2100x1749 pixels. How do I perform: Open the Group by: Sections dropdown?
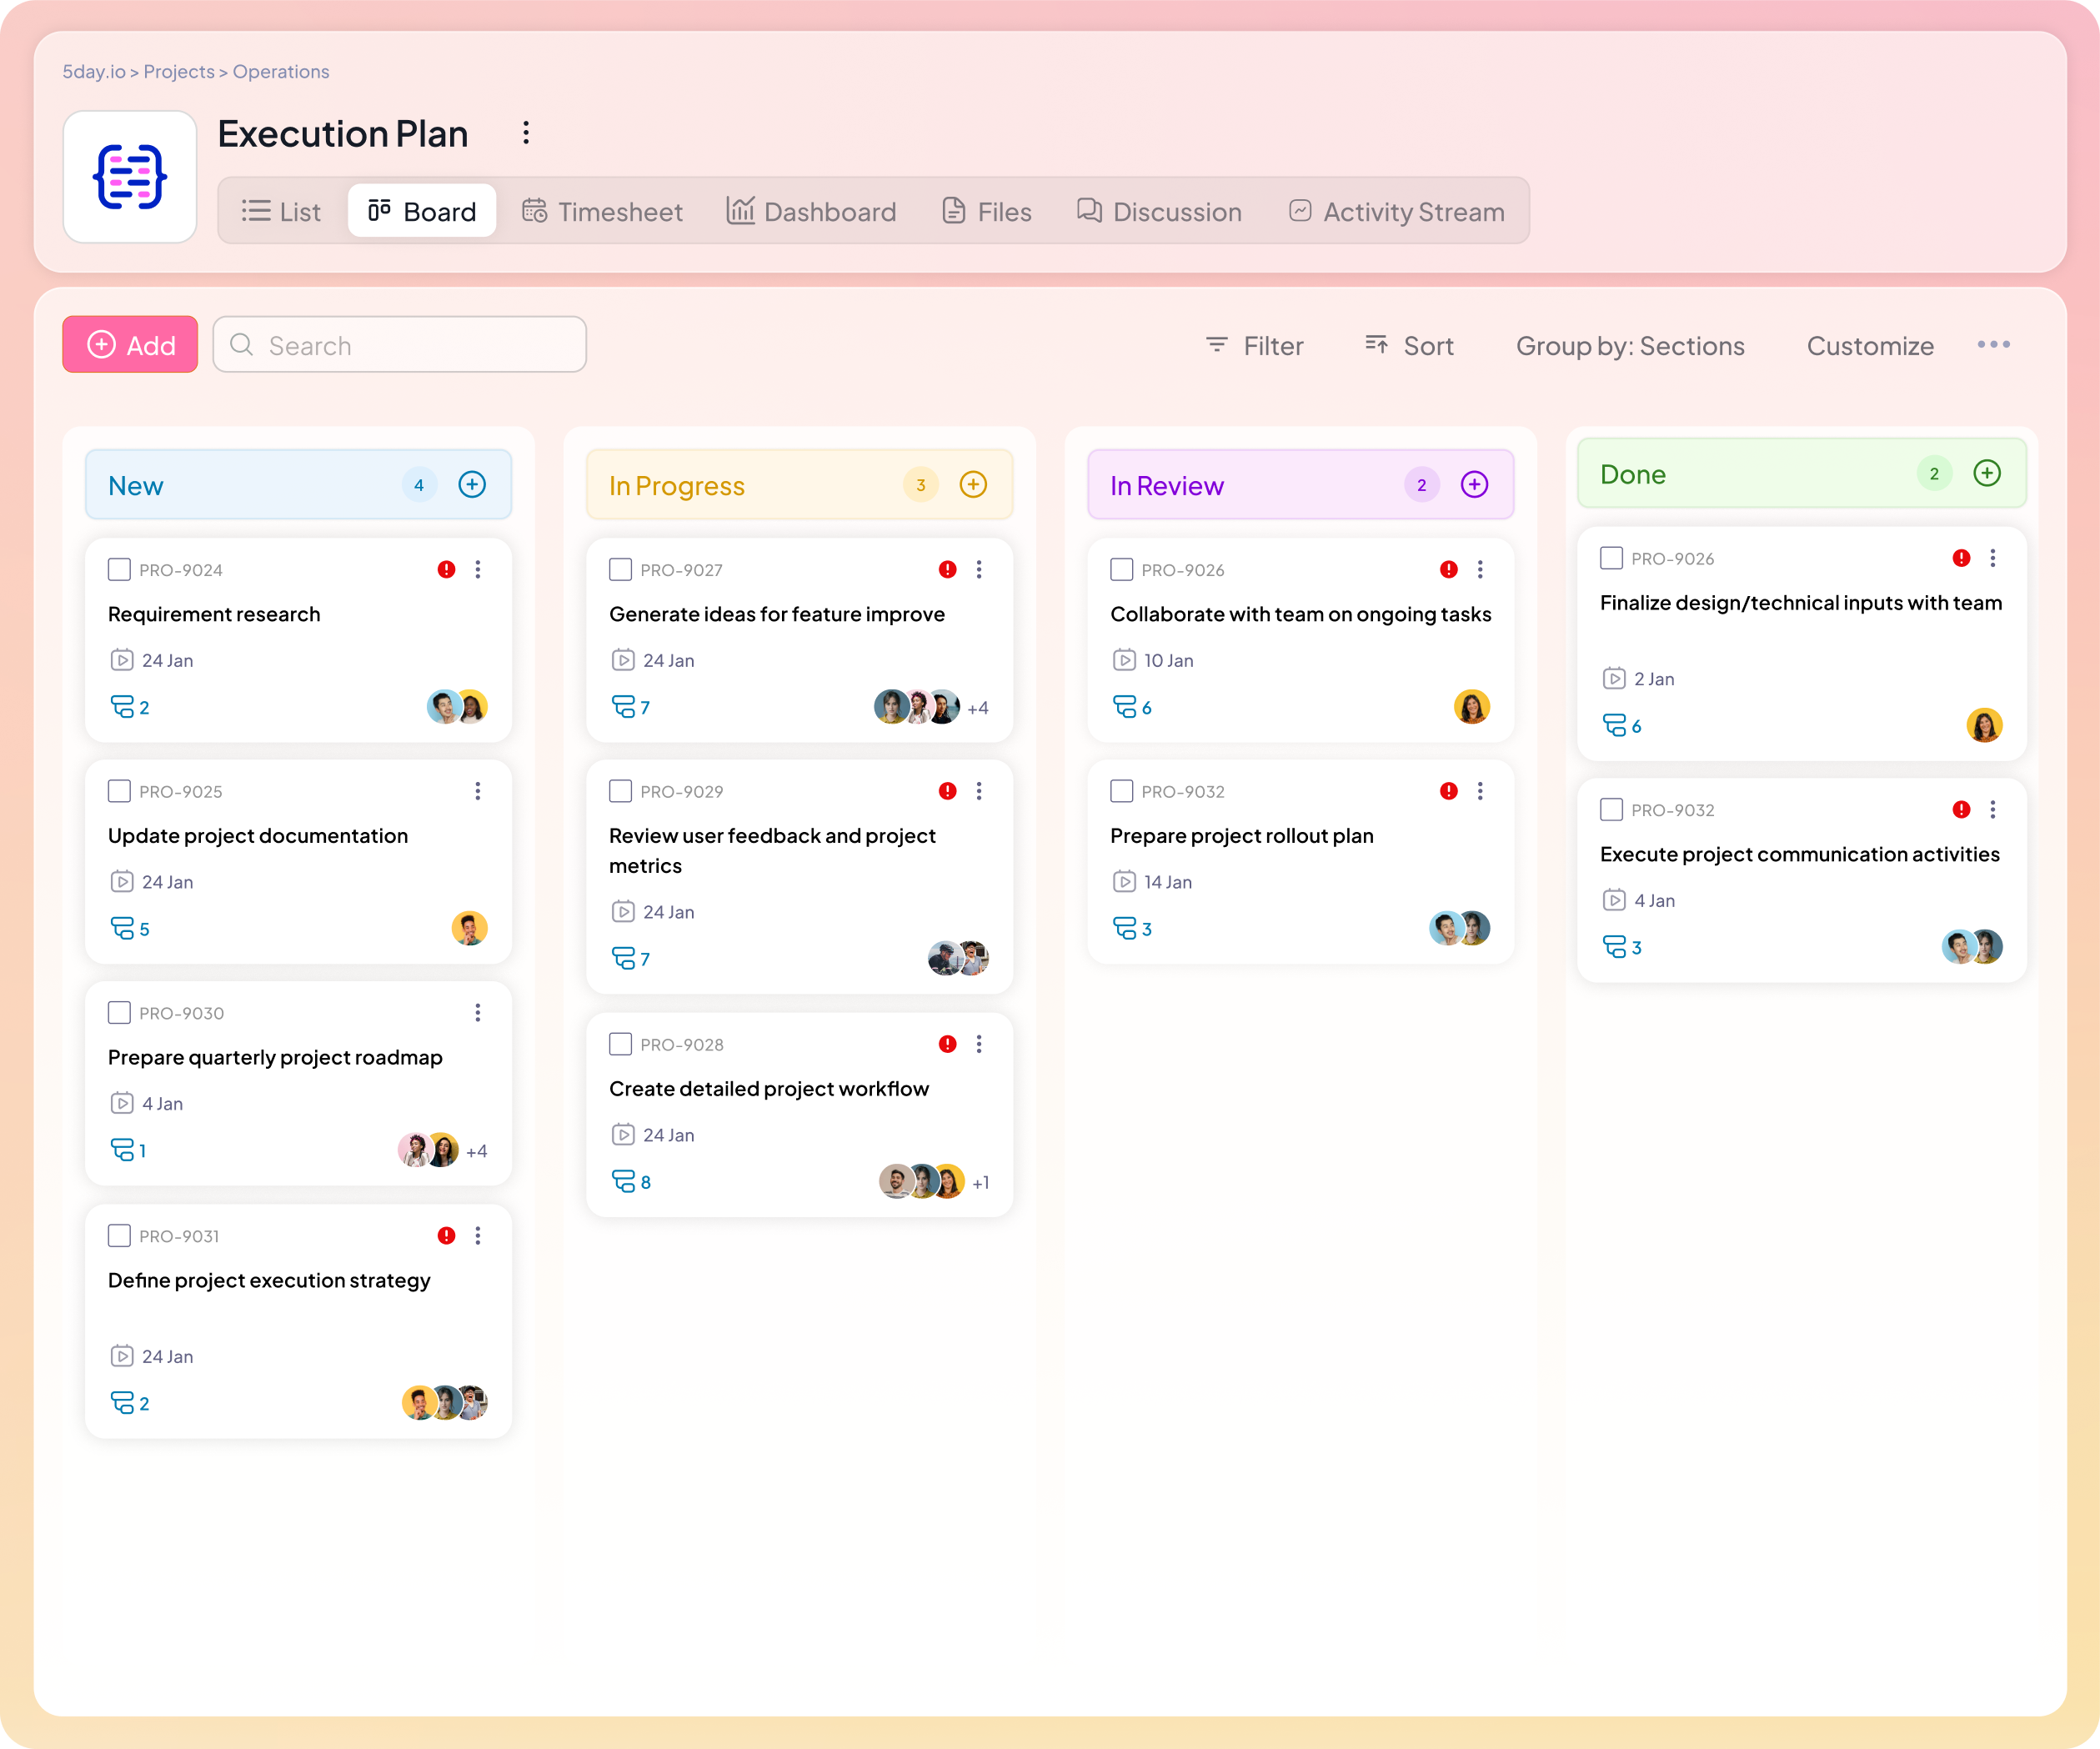coord(1629,345)
